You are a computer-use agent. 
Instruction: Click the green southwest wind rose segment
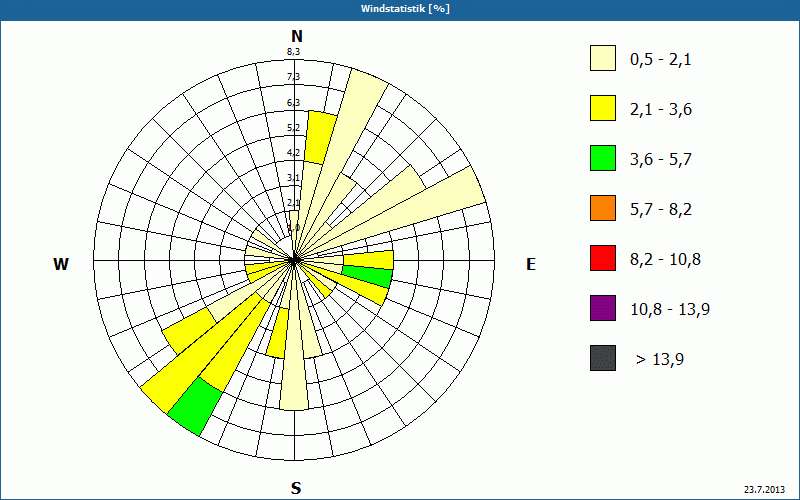pyautogui.click(x=195, y=407)
